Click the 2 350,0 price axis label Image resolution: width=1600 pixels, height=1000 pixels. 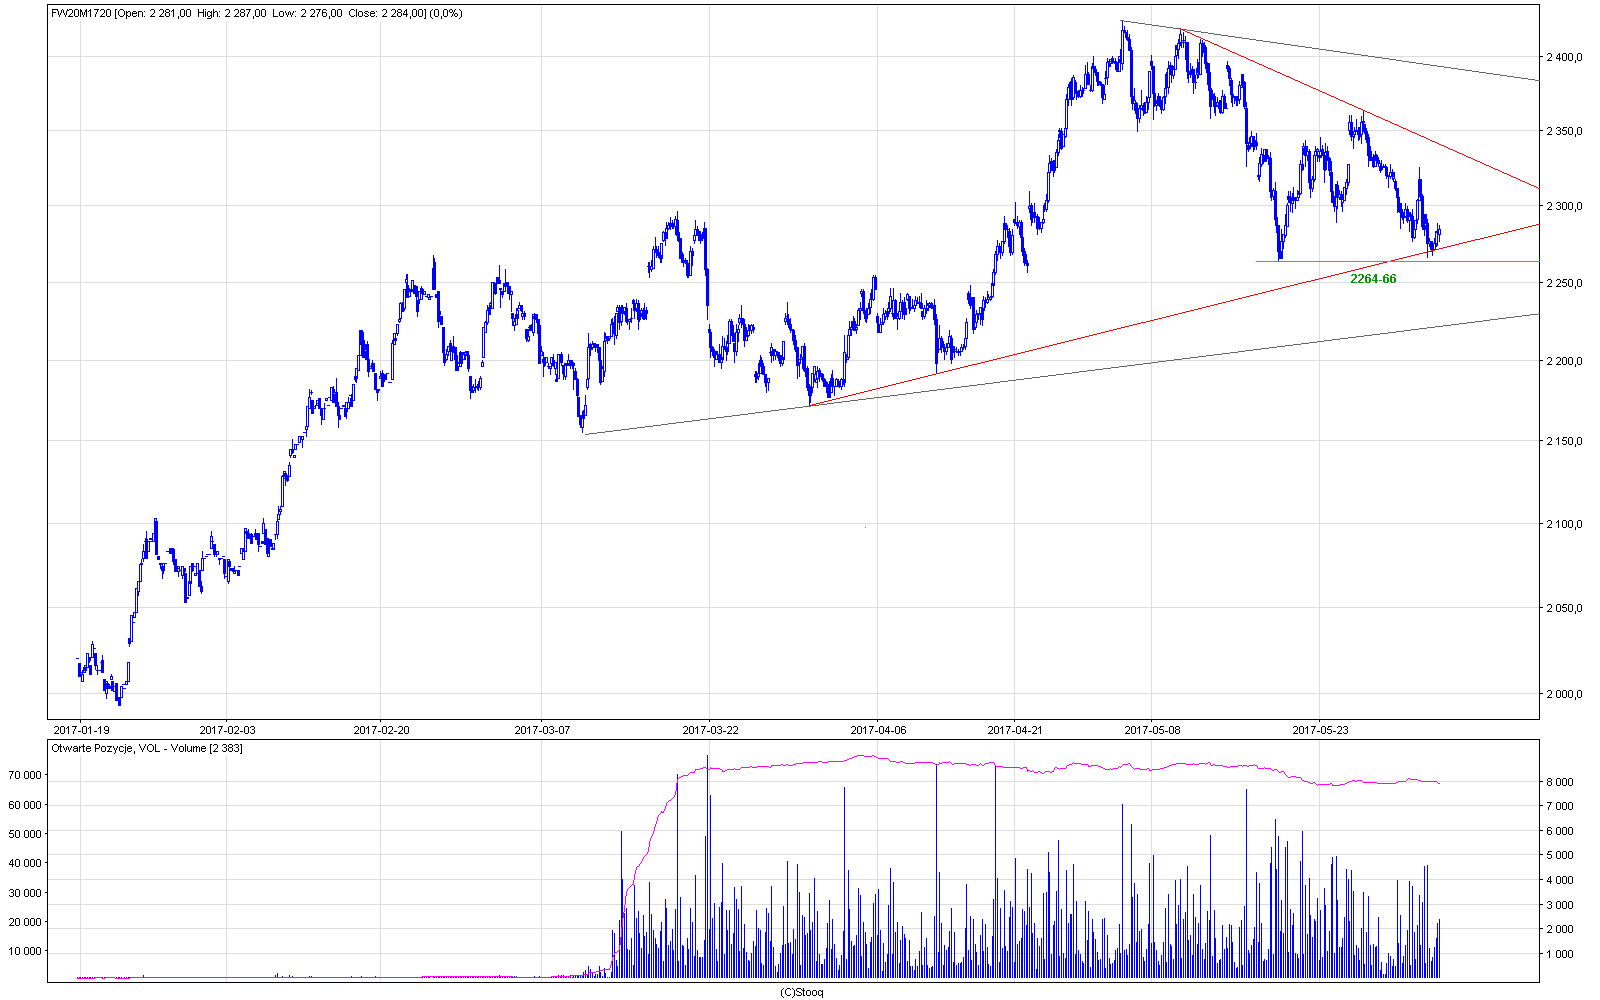pyautogui.click(x=1564, y=131)
